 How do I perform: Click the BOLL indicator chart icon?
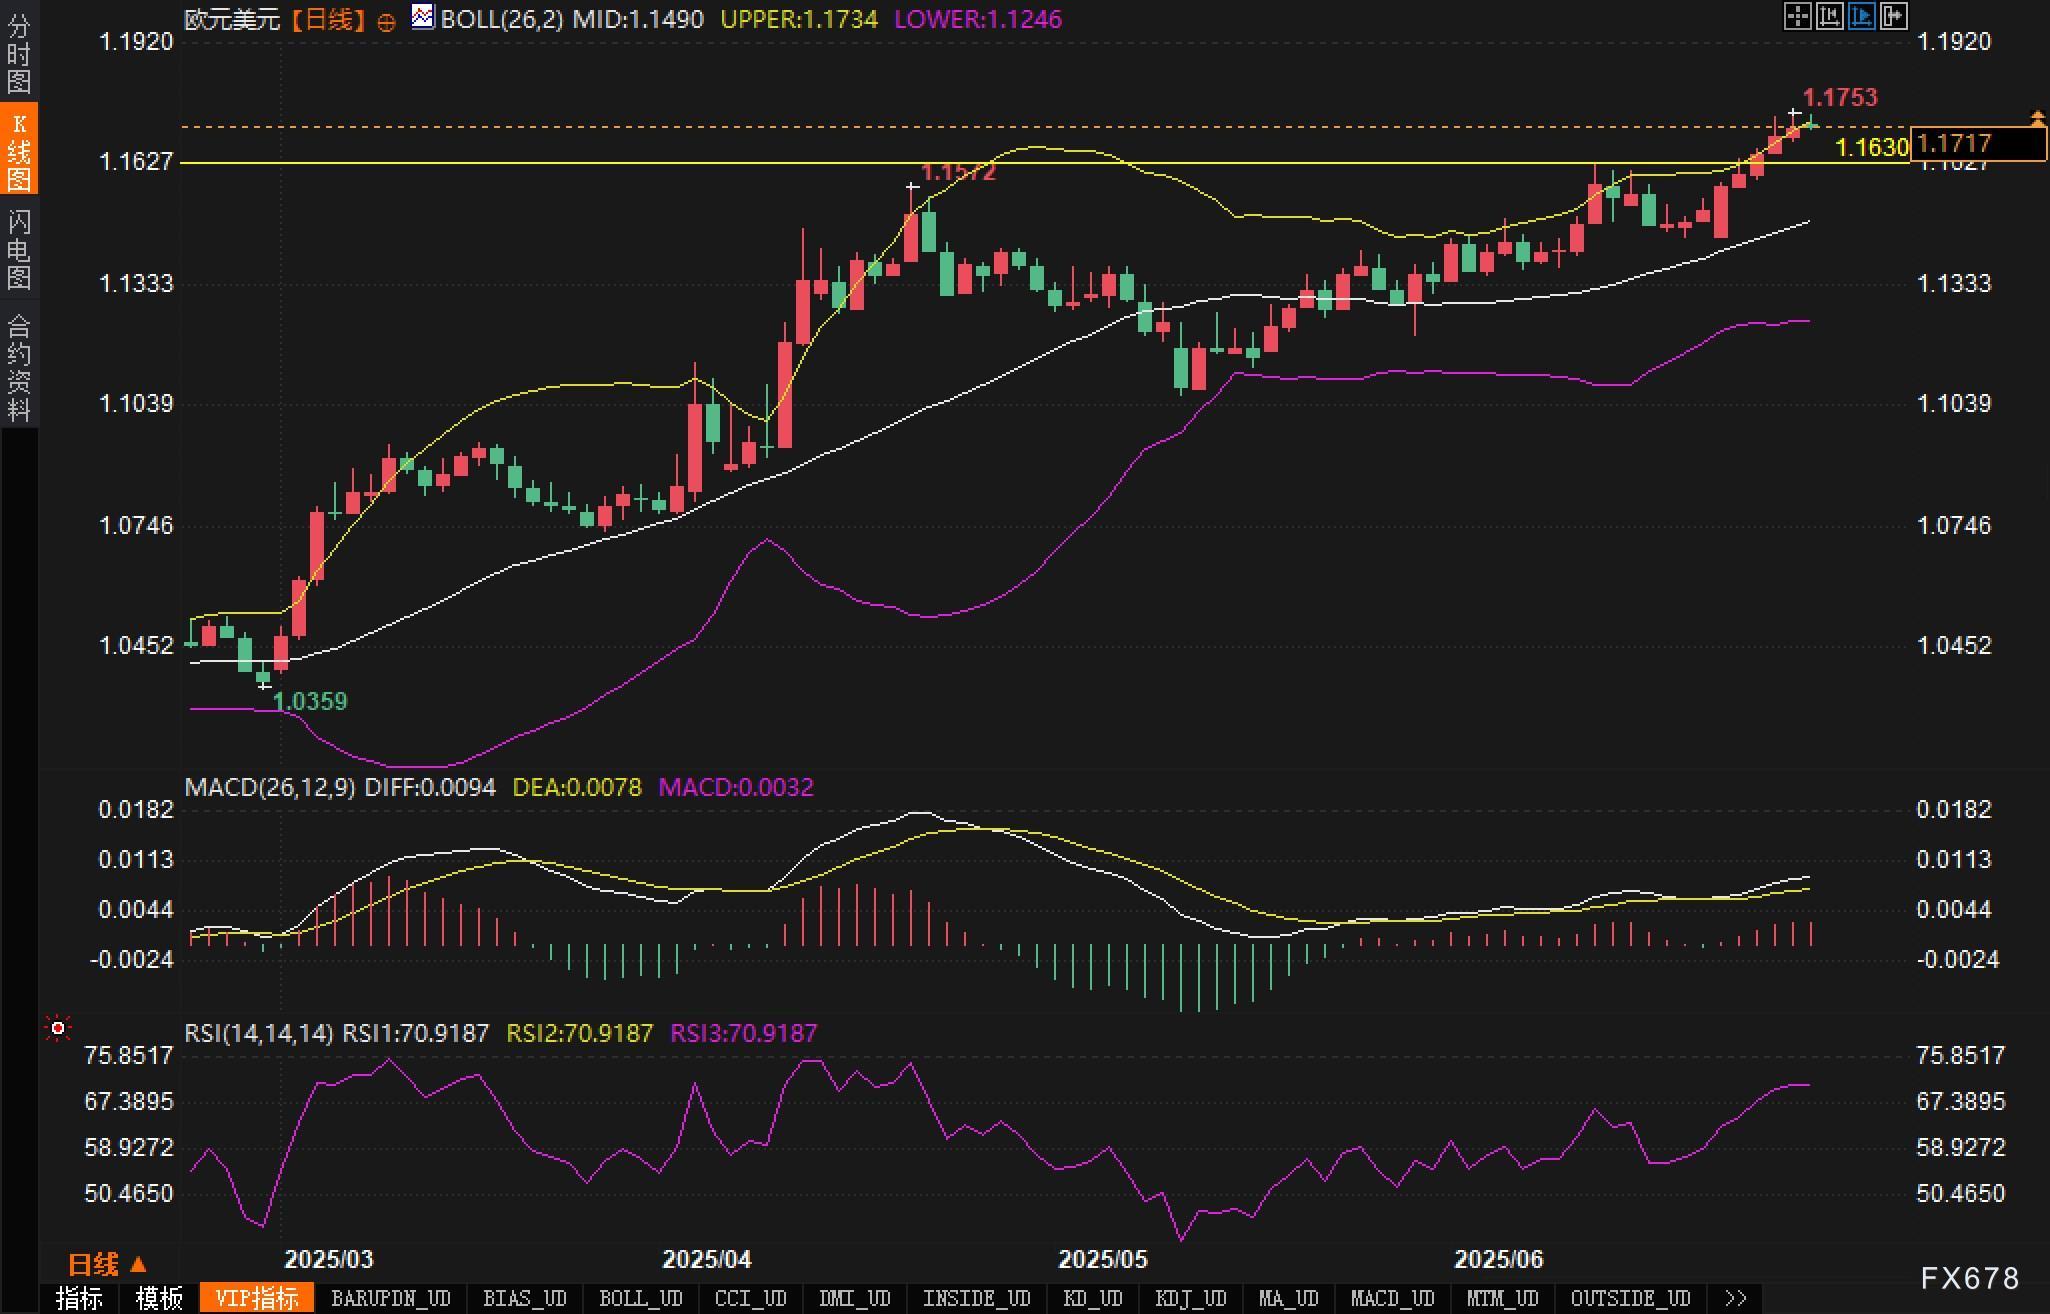(423, 17)
